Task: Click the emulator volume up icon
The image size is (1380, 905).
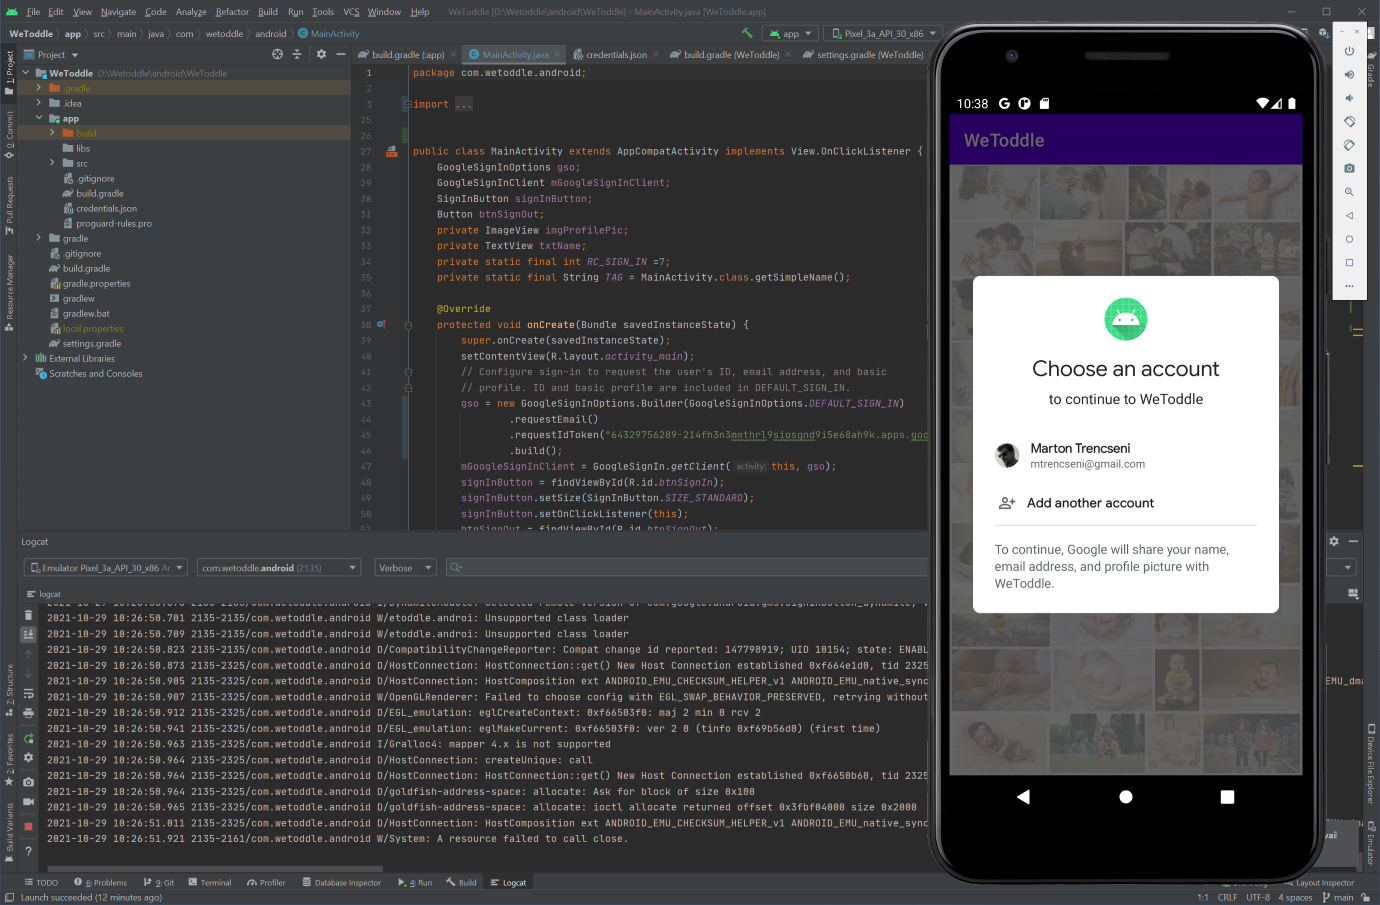Action: point(1349,74)
